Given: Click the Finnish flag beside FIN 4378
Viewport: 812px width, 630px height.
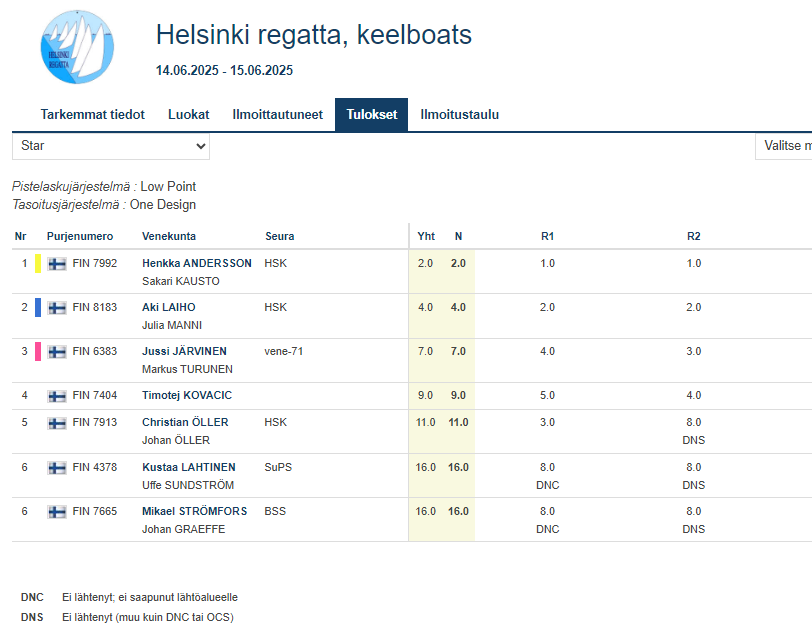Looking at the screenshot, I should pyautogui.click(x=57, y=467).
